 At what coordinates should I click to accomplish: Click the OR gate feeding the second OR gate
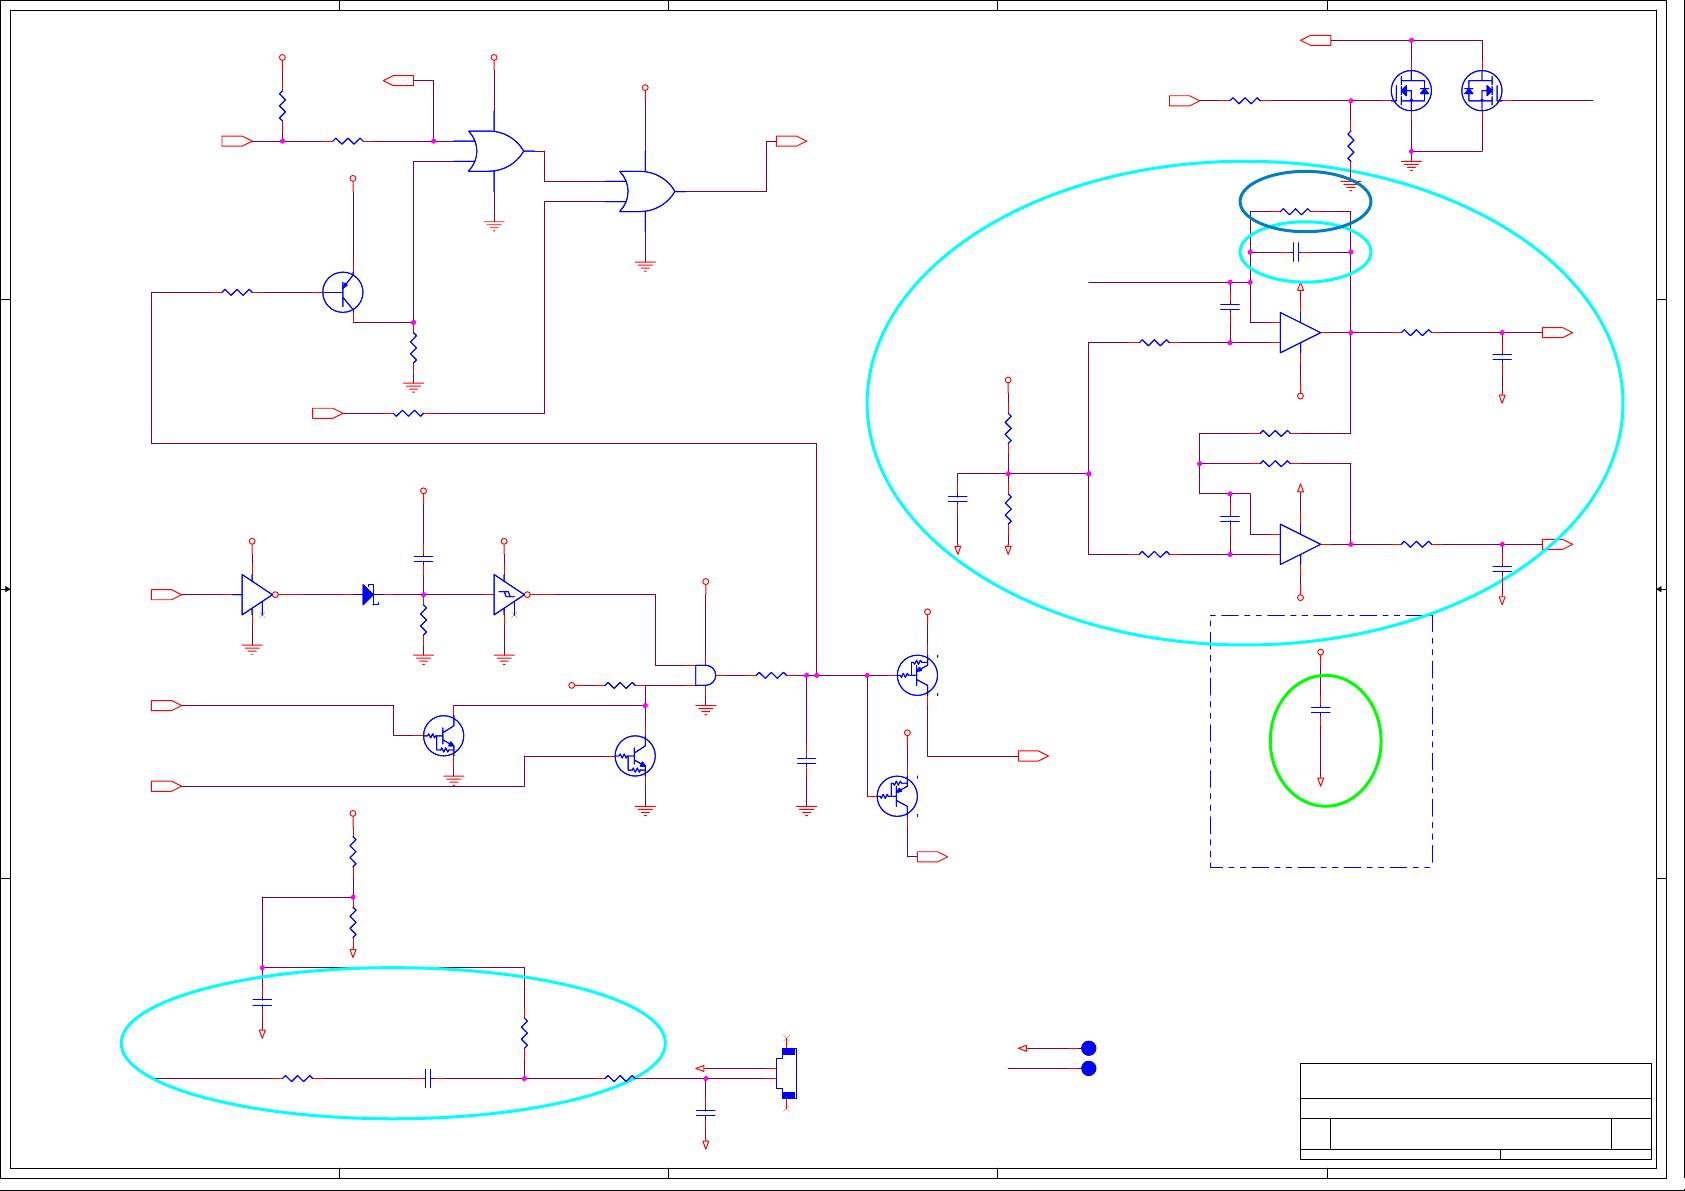(x=496, y=151)
